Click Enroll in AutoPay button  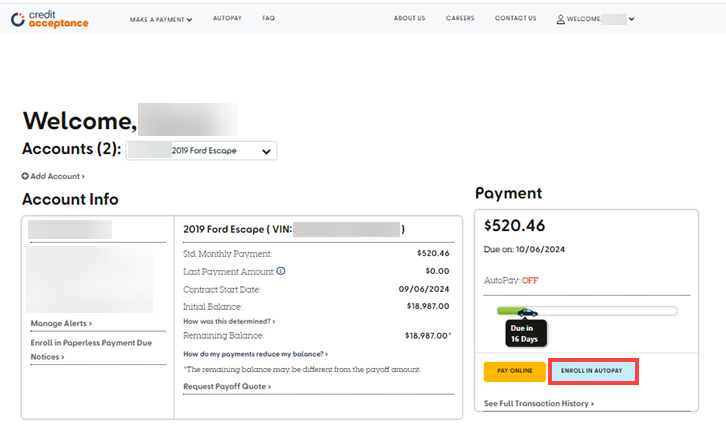[x=593, y=371]
